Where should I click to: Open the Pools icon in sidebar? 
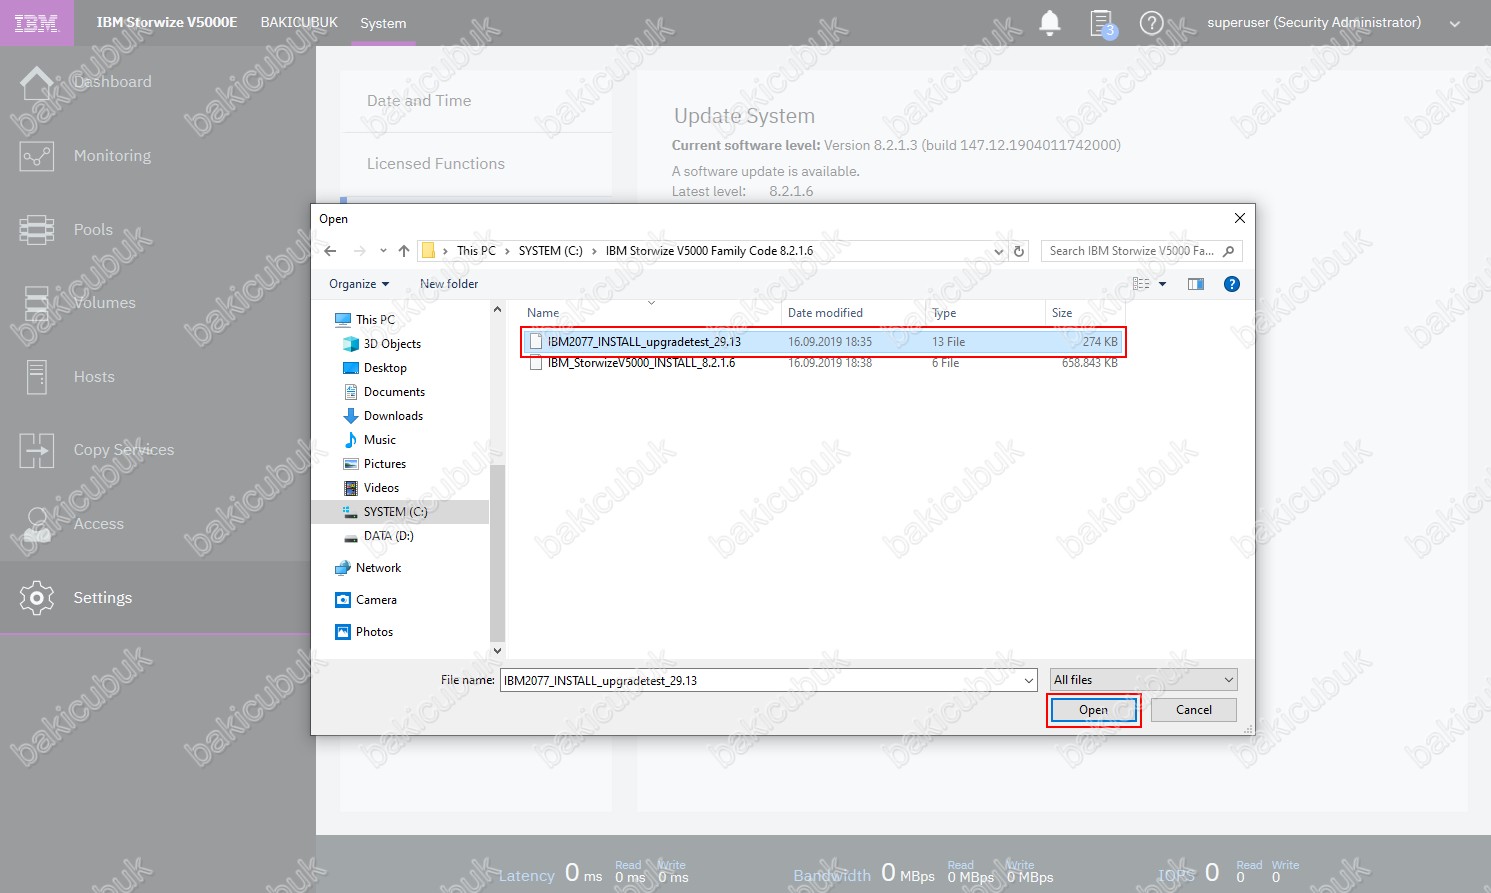pyautogui.click(x=37, y=230)
